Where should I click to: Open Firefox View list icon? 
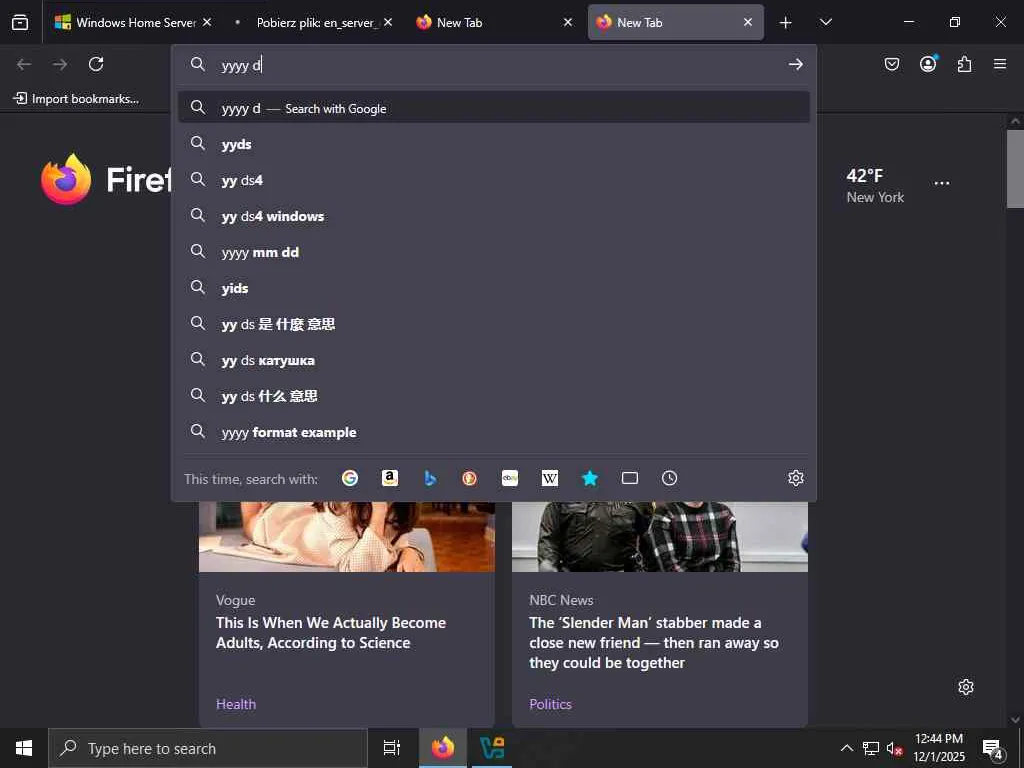point(20,22)
